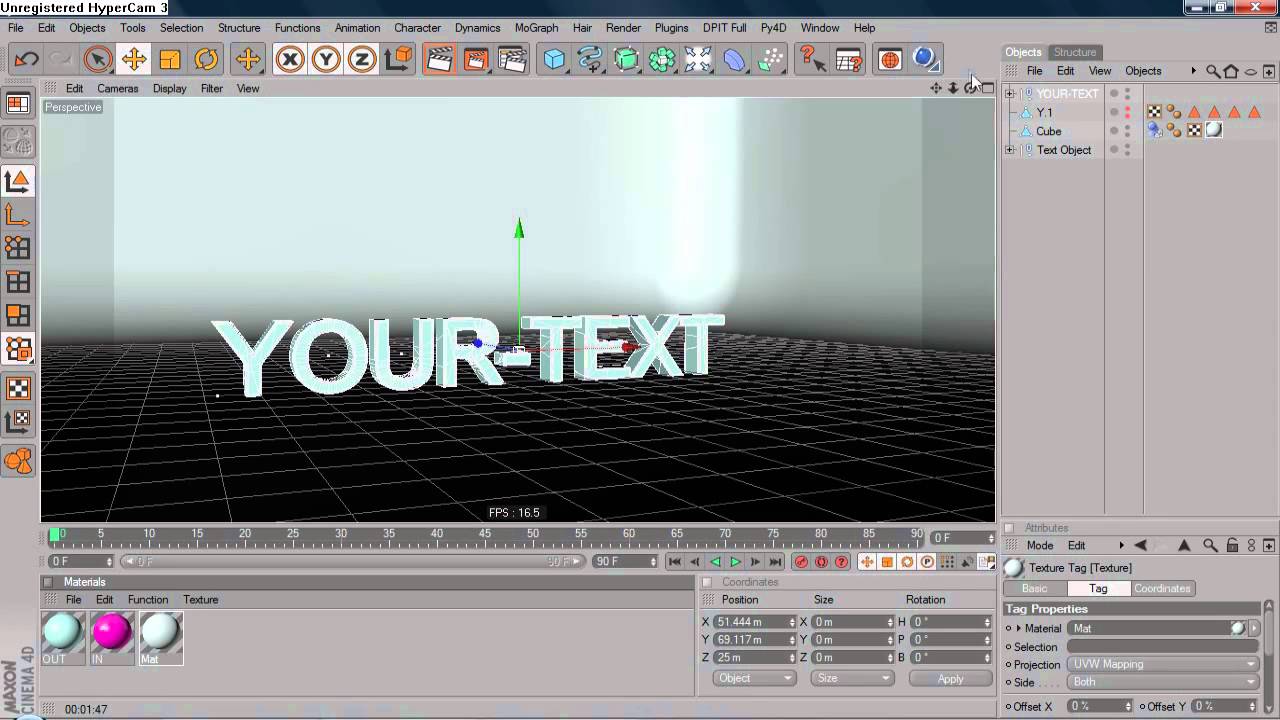Screen dimensions: 1280x720
Task: Open the Render menu
Action: pyautogui.click(x=623, y=28)
